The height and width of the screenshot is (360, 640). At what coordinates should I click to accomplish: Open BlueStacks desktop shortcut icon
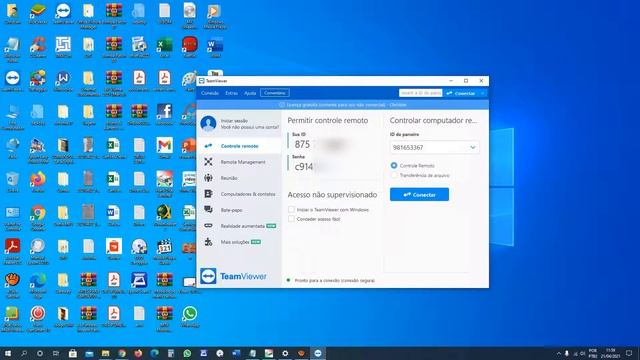38,11
